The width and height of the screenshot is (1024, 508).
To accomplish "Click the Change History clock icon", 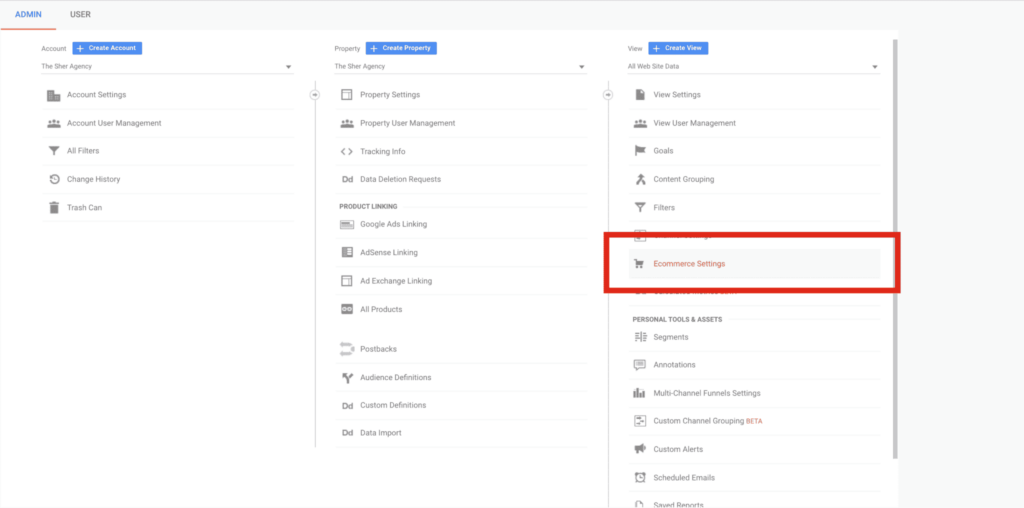I will 54,180.
